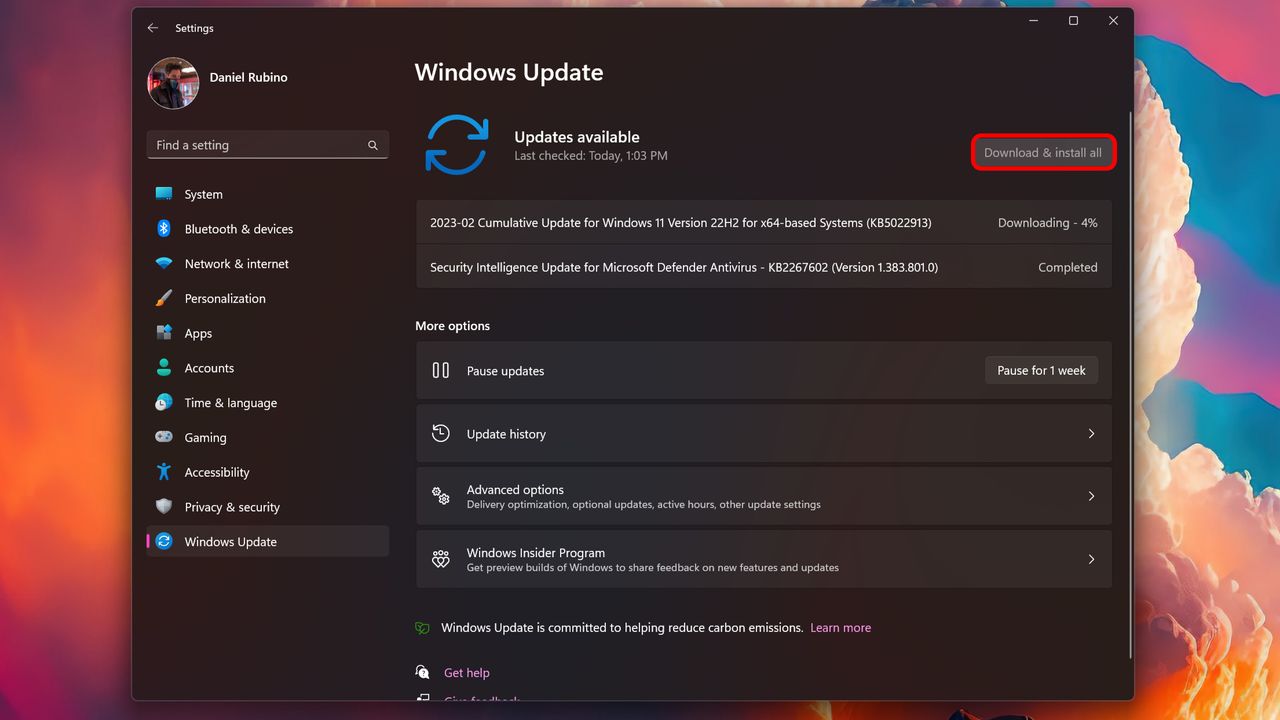The image size is (1280, 720).
Task: Focus the Find a setting search box
Action: 267,145
